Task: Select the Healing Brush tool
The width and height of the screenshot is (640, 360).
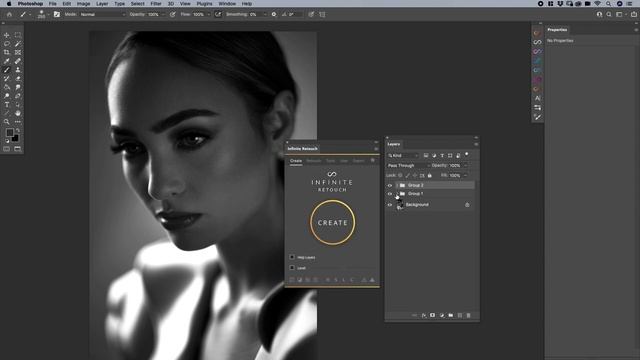Action: pos(18,61)
